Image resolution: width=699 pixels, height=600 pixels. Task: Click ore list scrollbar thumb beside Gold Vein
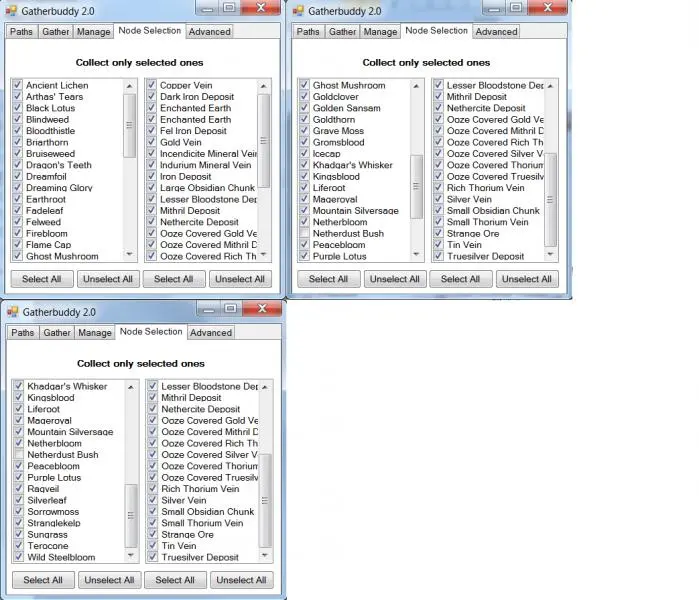[263, 140]
